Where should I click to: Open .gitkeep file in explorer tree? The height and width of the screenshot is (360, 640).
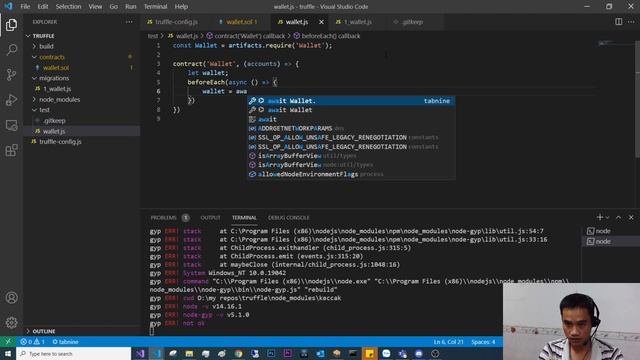click(x=54, y=120)
